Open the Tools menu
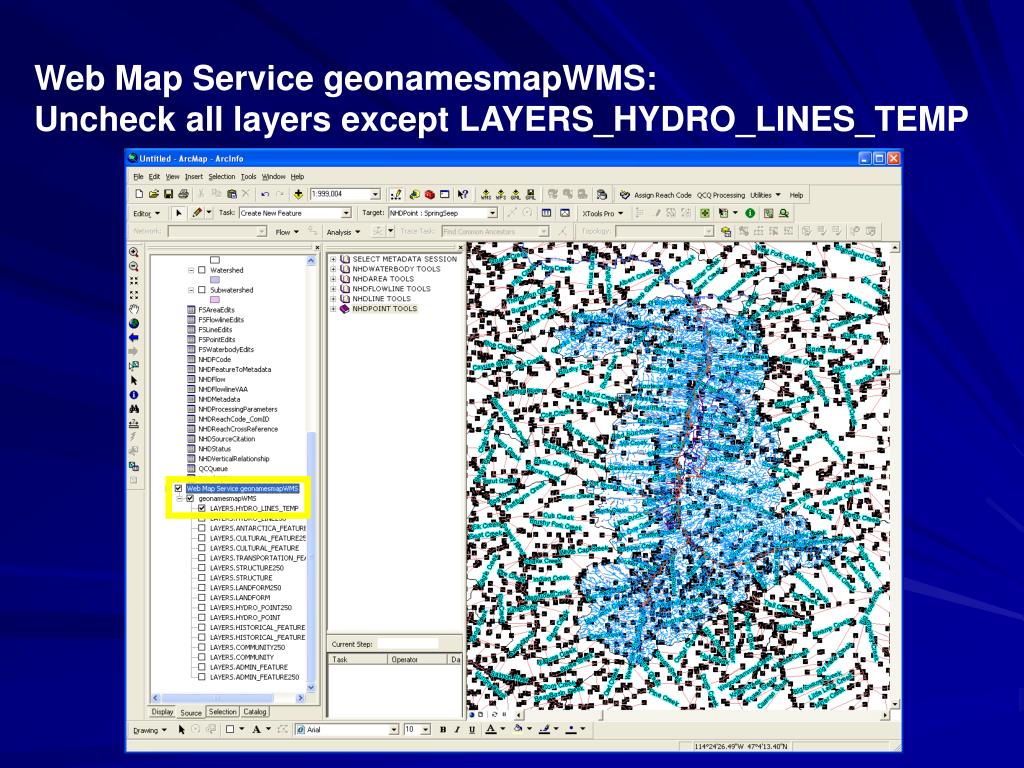Image resolution: width=1024 pixels, height=768 pixels. point(248,176)
